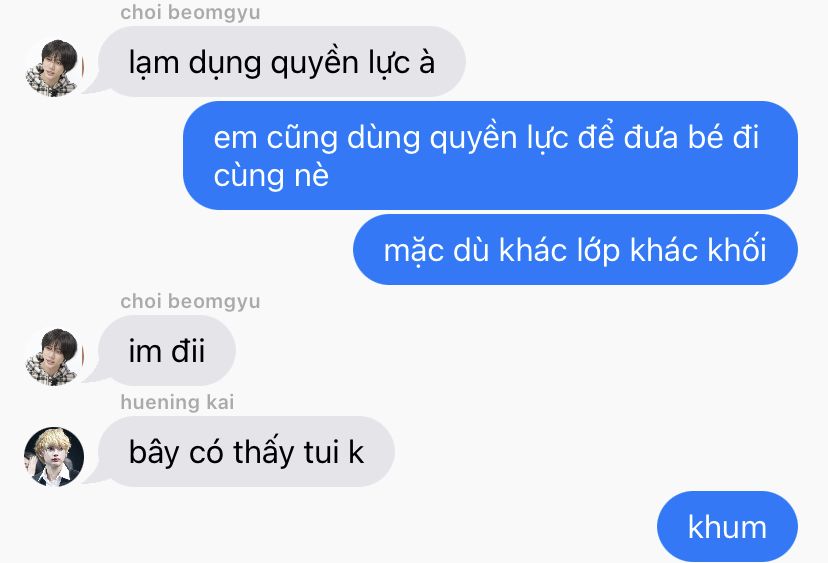This screenshot has height=563, width=828.
Task: Open Beomgyu's avatar beside 'lạm dụng quyền lực à'
Action: (x=53, y=68)
